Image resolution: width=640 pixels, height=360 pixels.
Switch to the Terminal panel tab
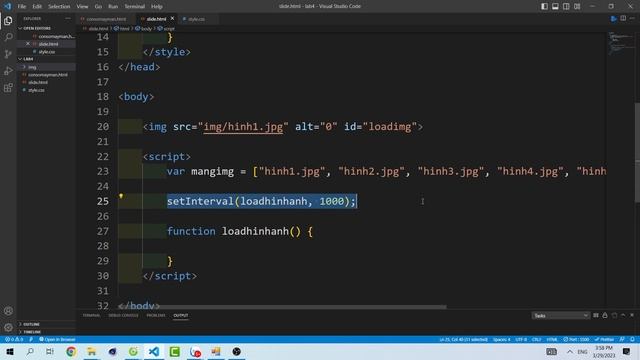point(91,316)
